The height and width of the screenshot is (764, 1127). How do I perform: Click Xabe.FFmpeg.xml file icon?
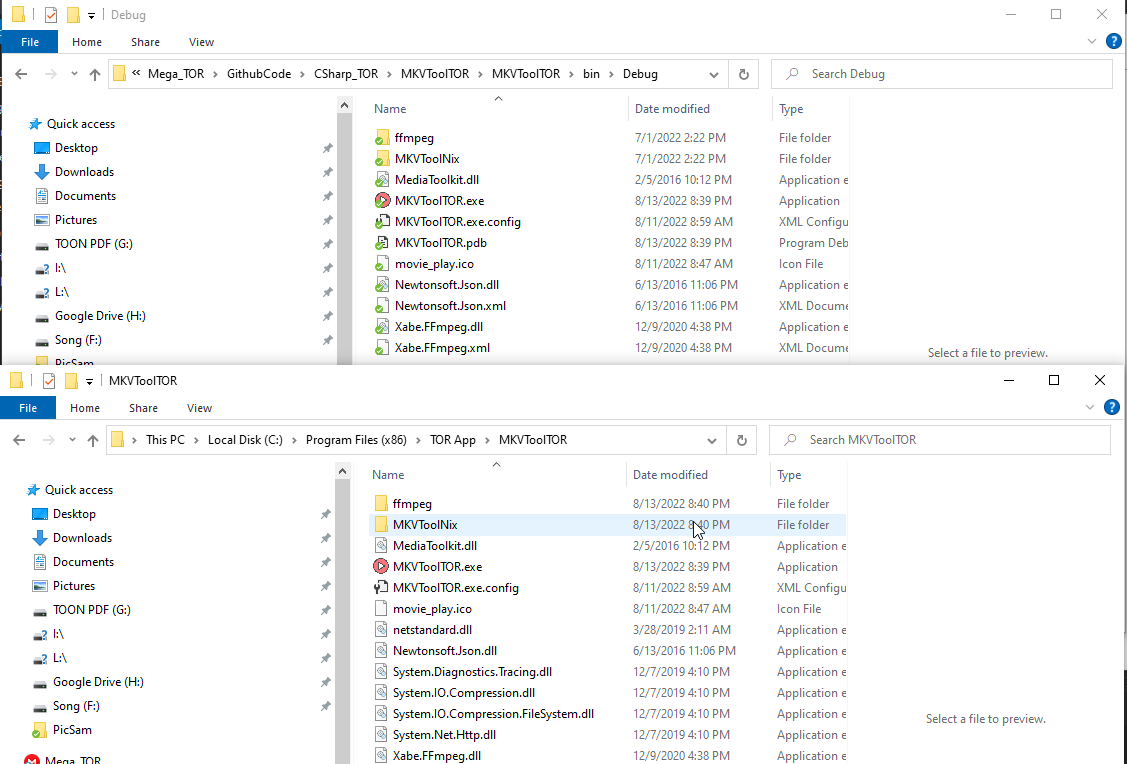382,348
